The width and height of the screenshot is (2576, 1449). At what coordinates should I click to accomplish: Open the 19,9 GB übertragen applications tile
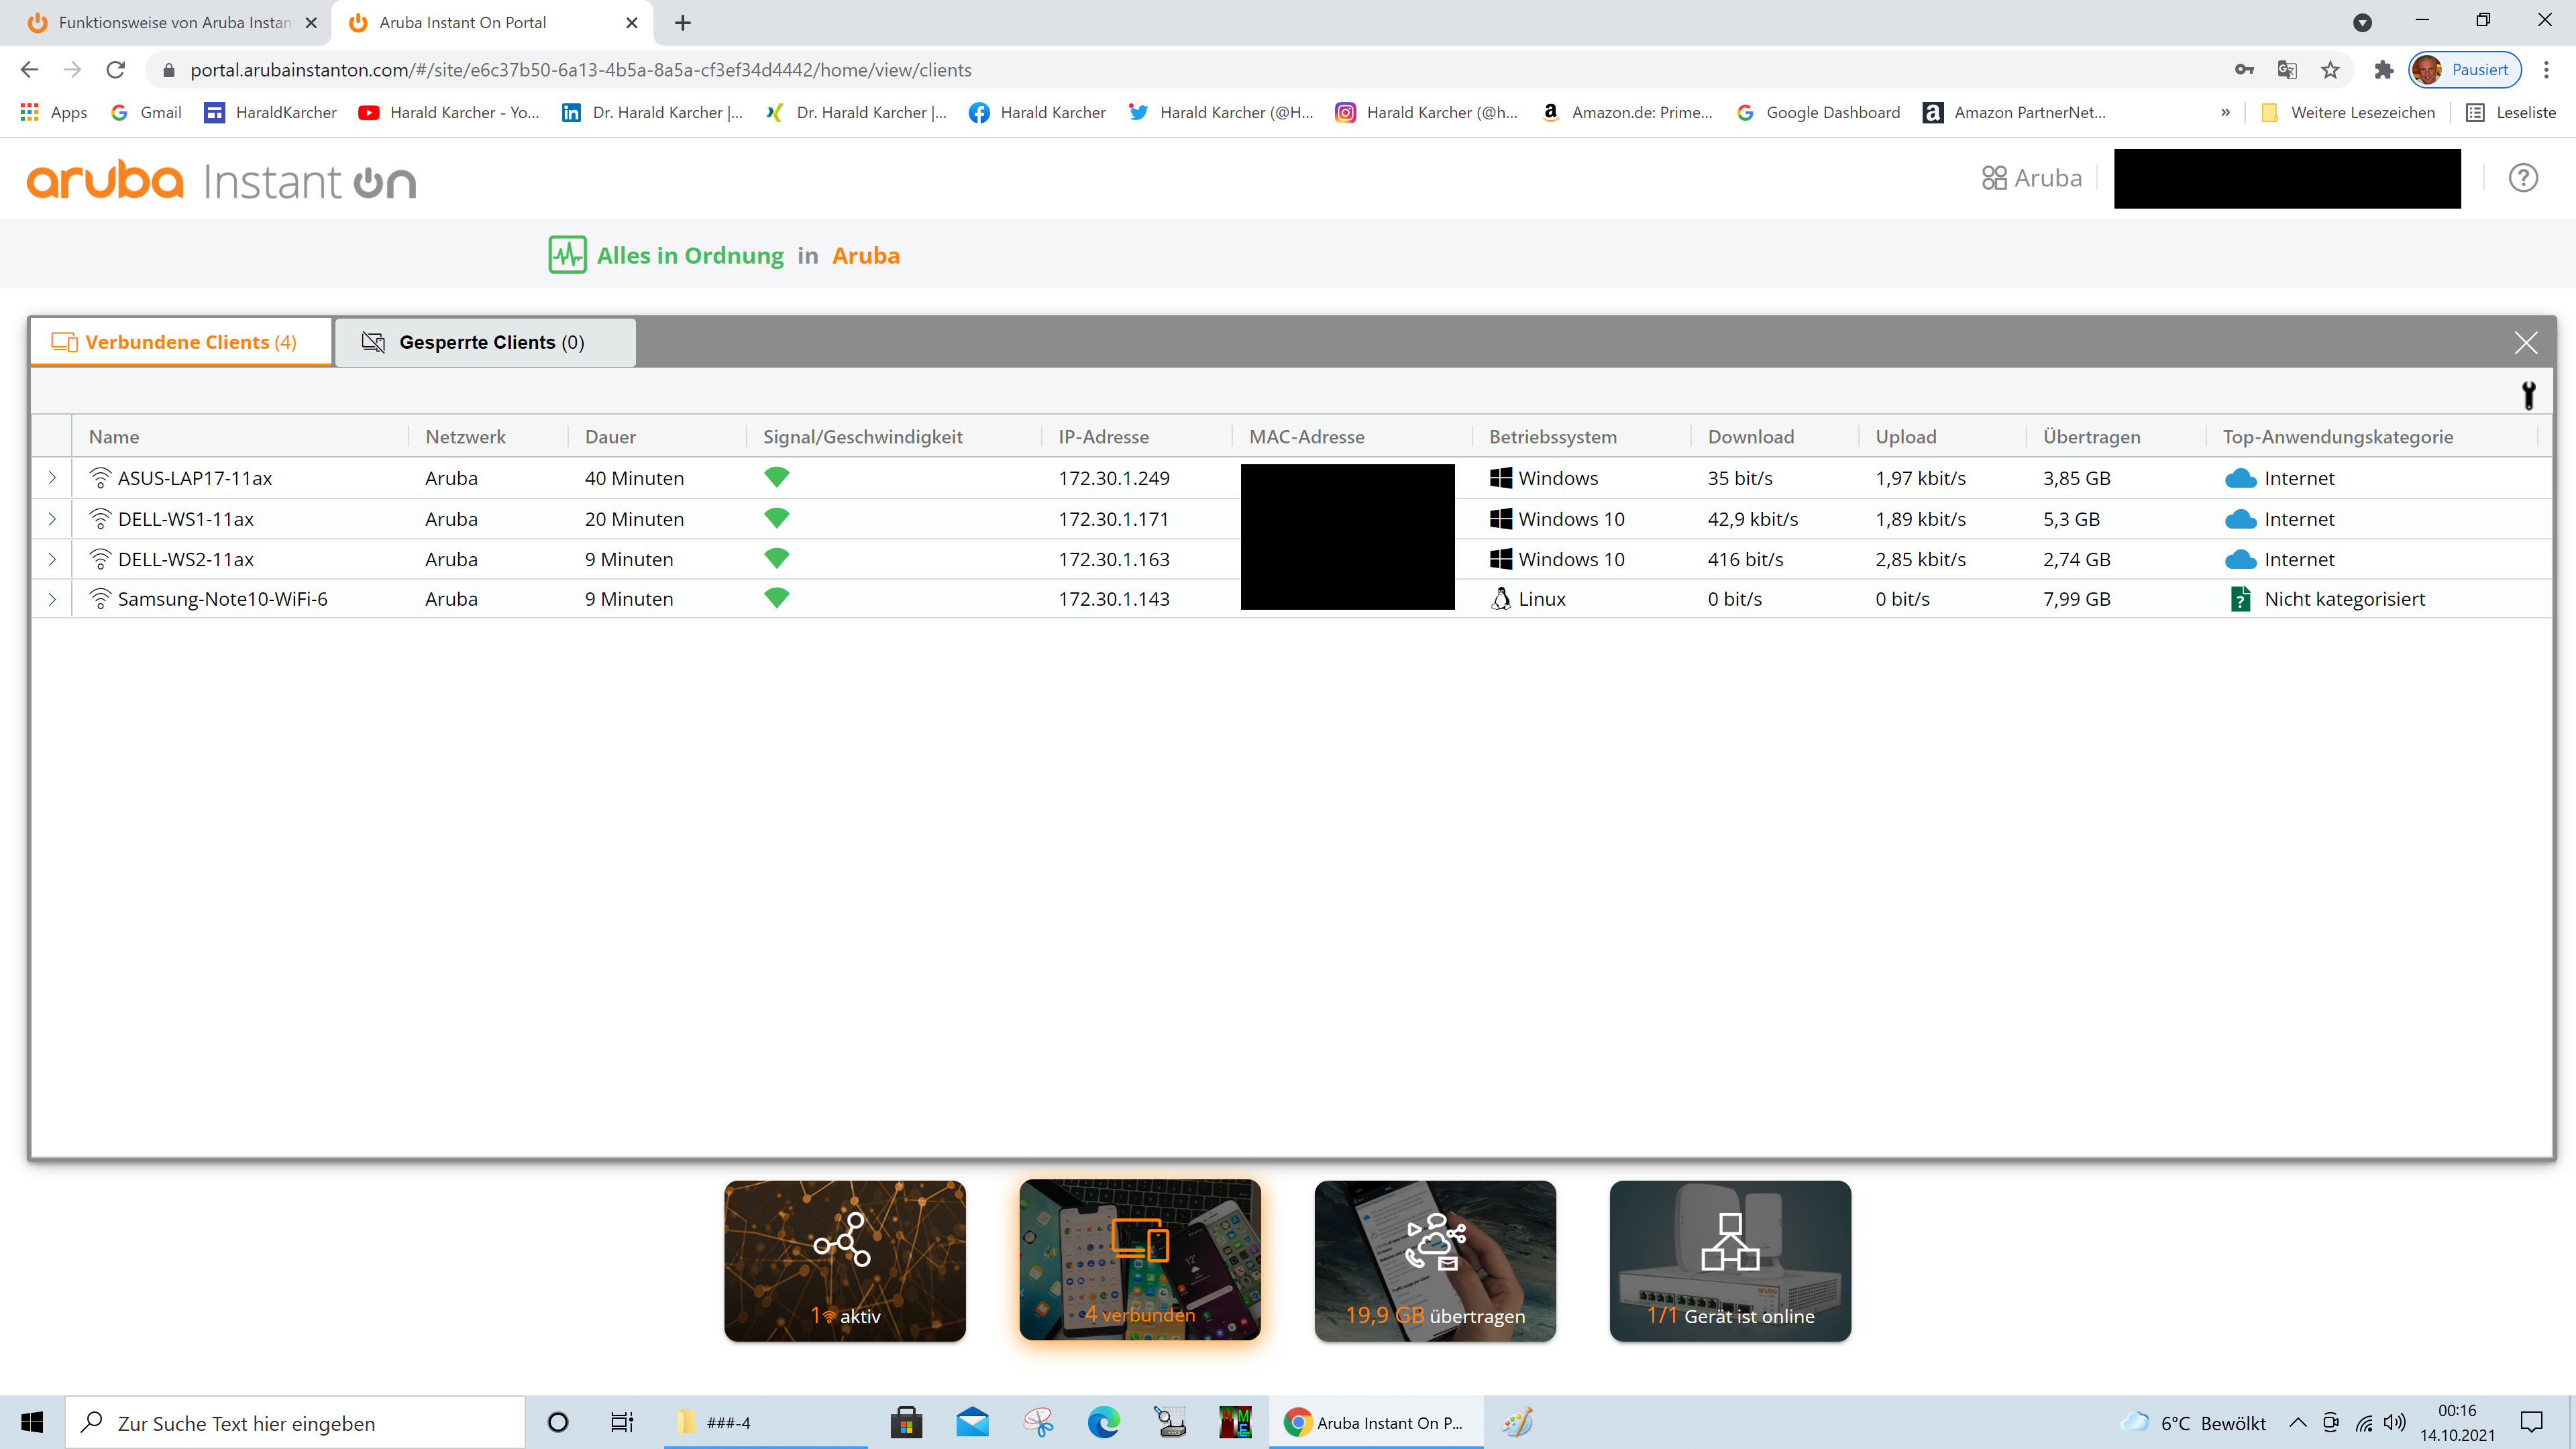pyautogui.click(x=1434, y=1260)
